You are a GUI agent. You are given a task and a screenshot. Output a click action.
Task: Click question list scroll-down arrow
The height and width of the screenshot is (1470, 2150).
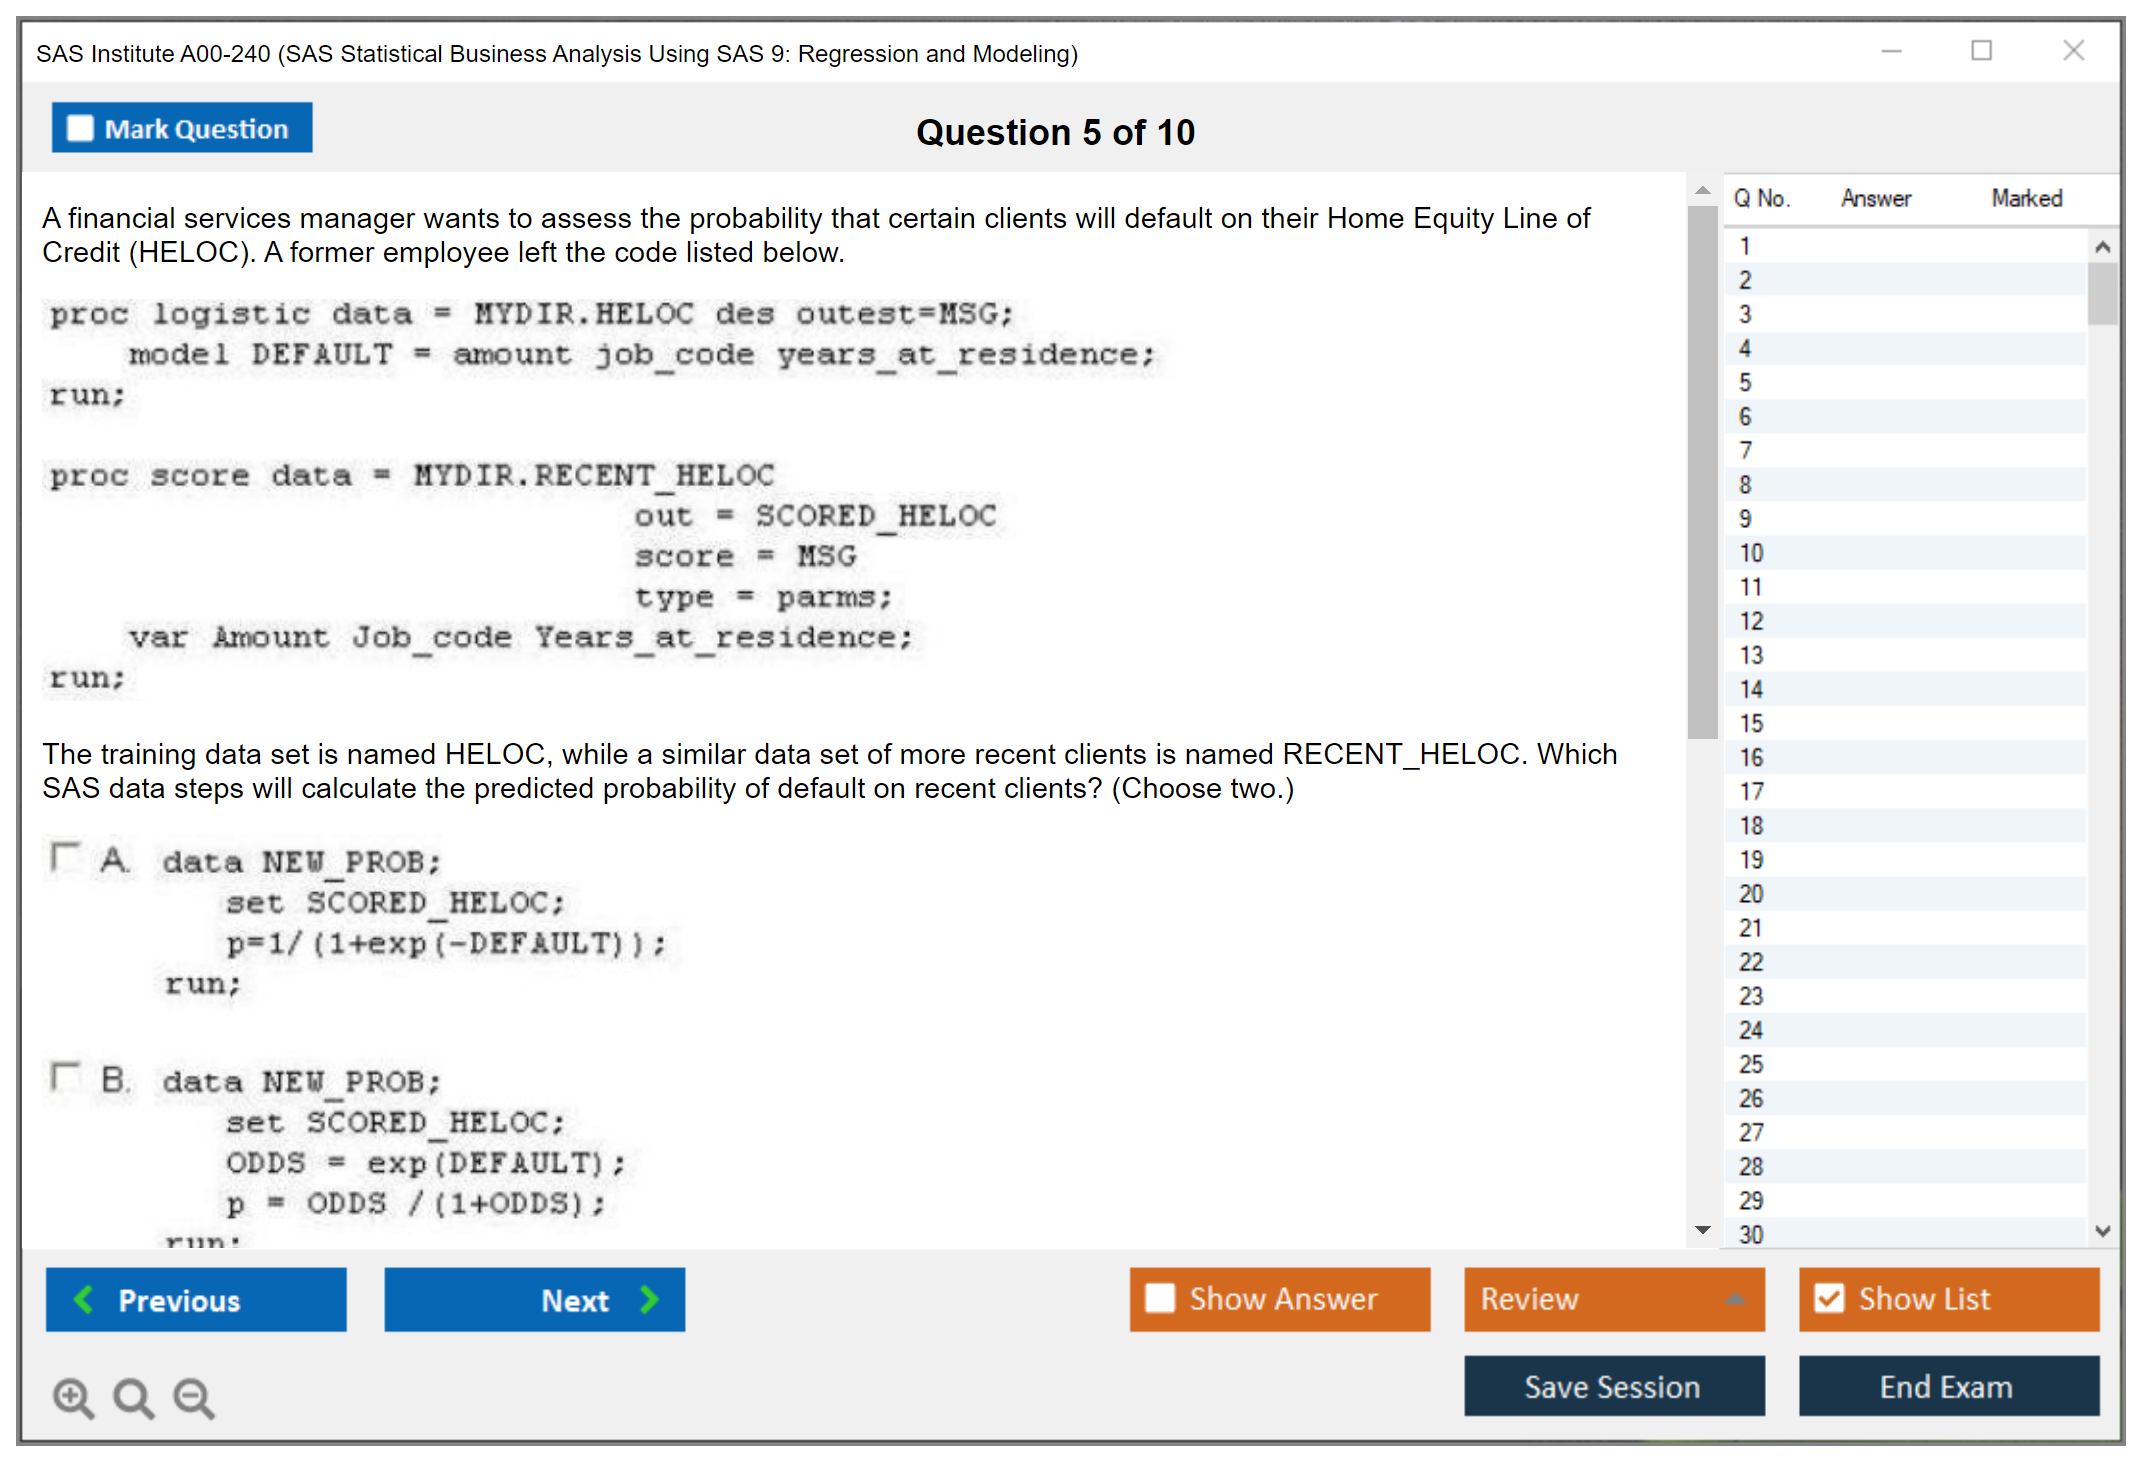pyautogui.click(x=2102, y=1231)
